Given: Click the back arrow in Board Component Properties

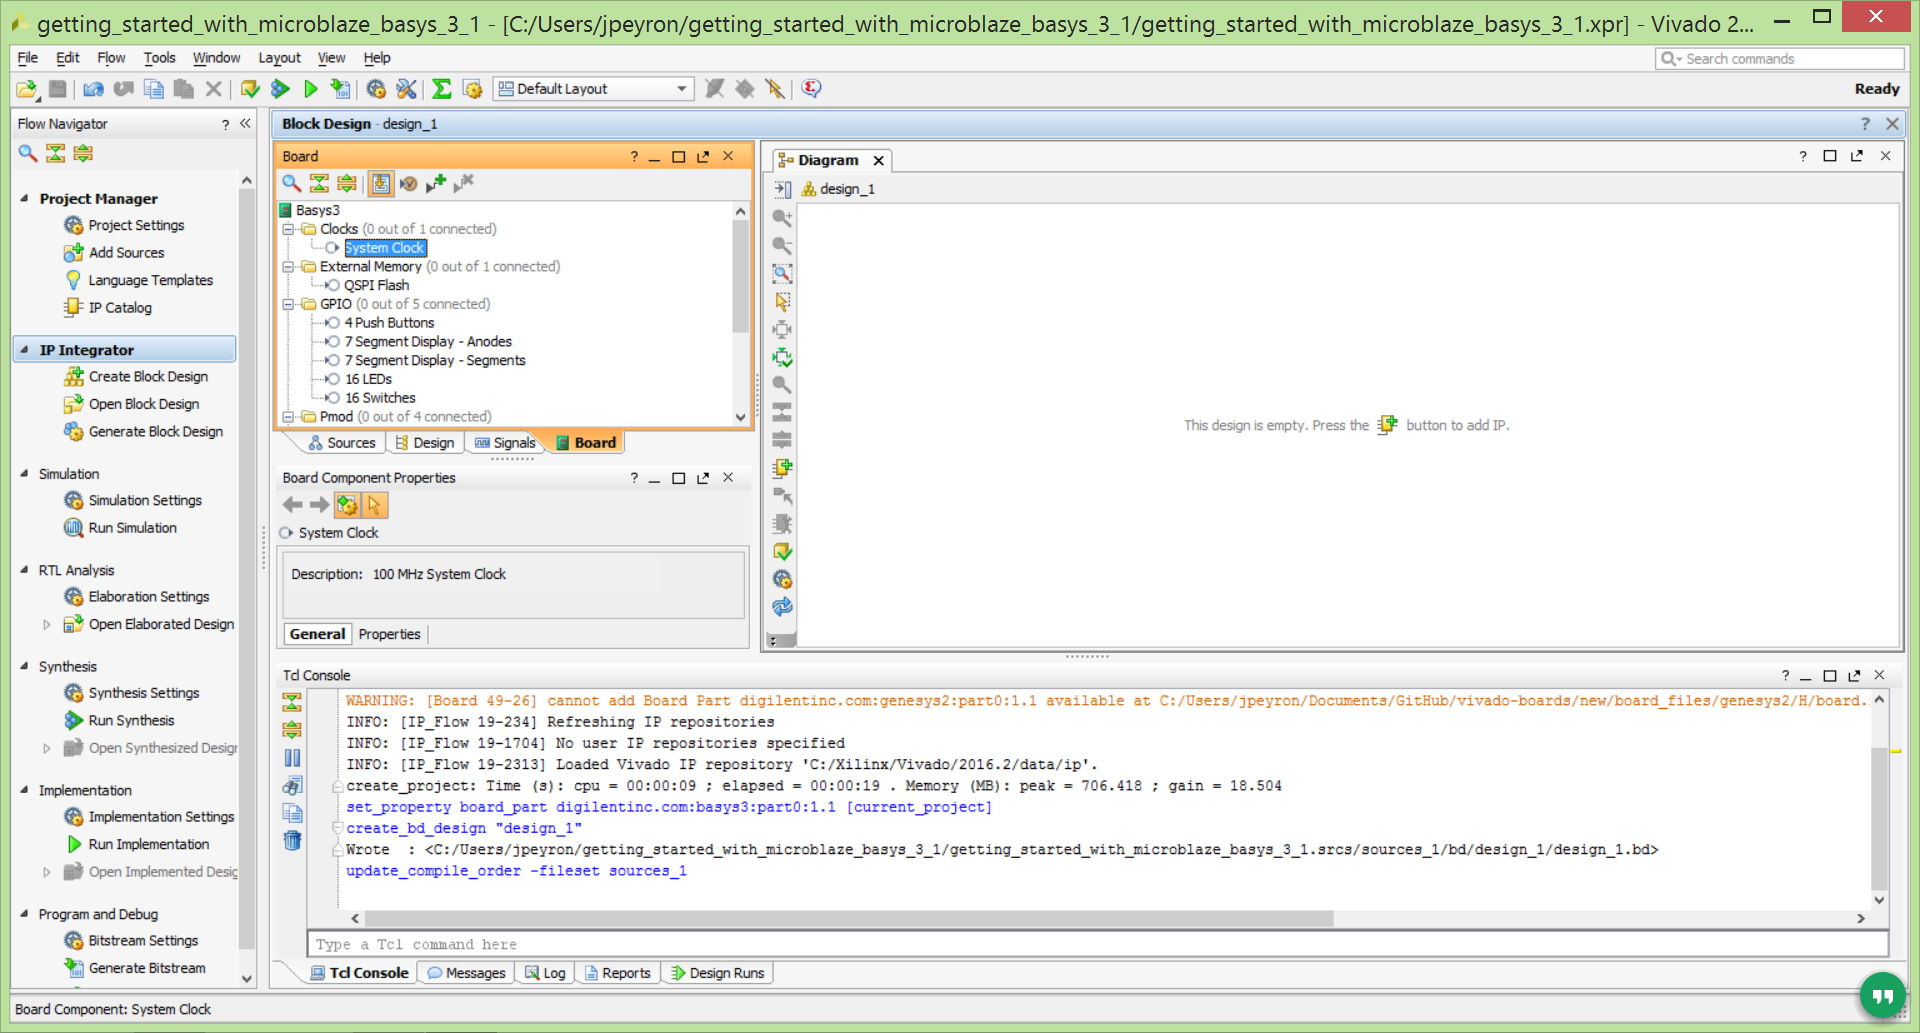Looking at the screenshot, I should 292,505.
